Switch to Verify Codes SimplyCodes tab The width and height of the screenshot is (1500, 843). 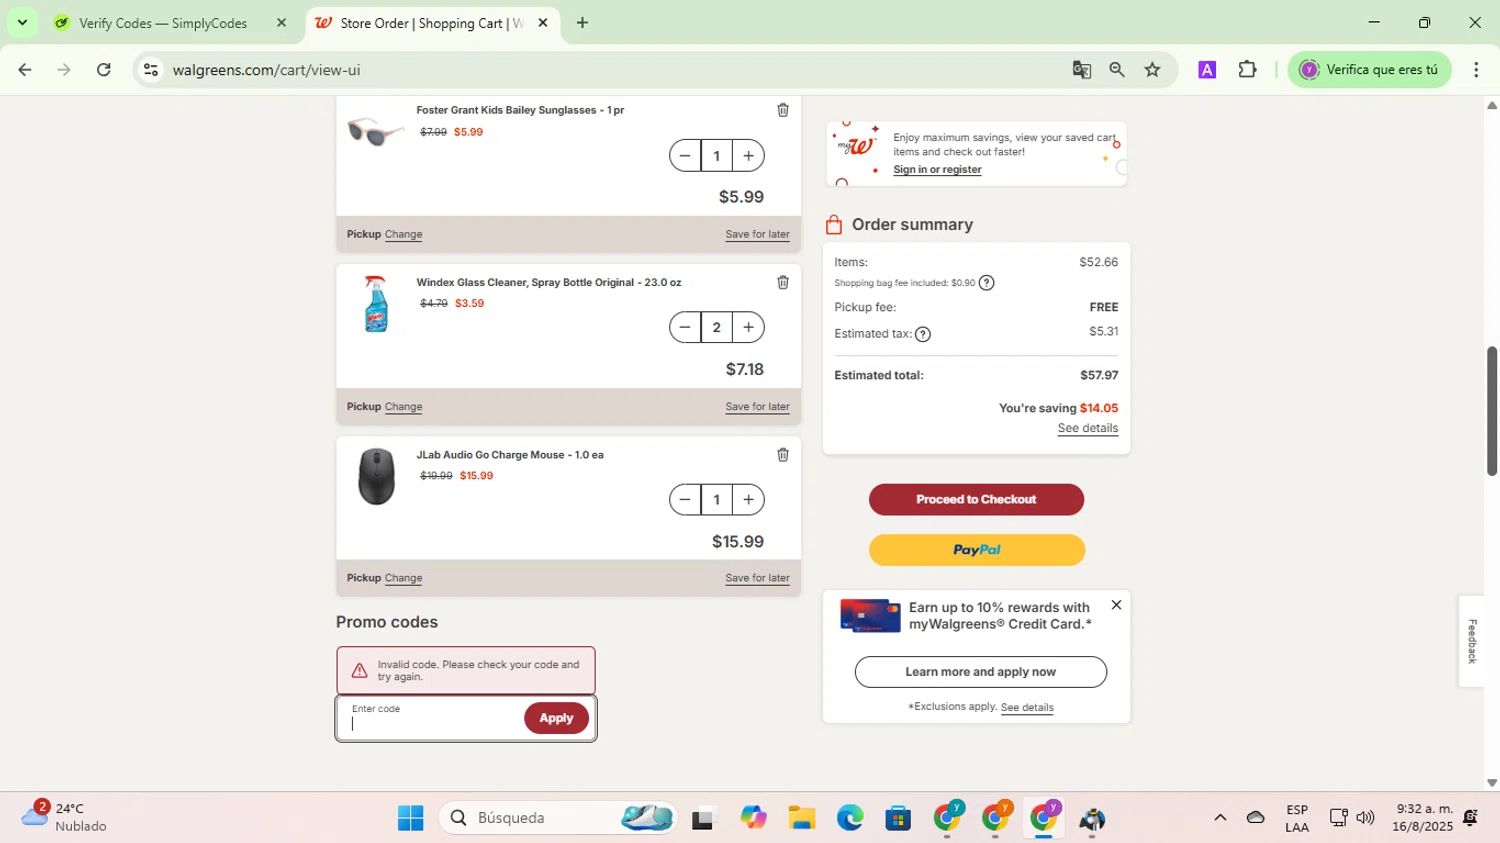coord(163,23)
